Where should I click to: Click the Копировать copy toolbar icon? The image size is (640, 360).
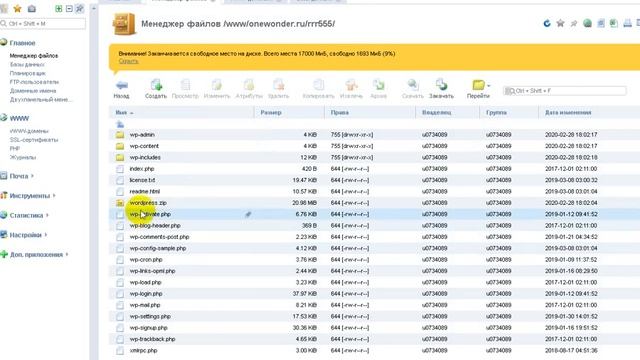[x=318, y=85]
